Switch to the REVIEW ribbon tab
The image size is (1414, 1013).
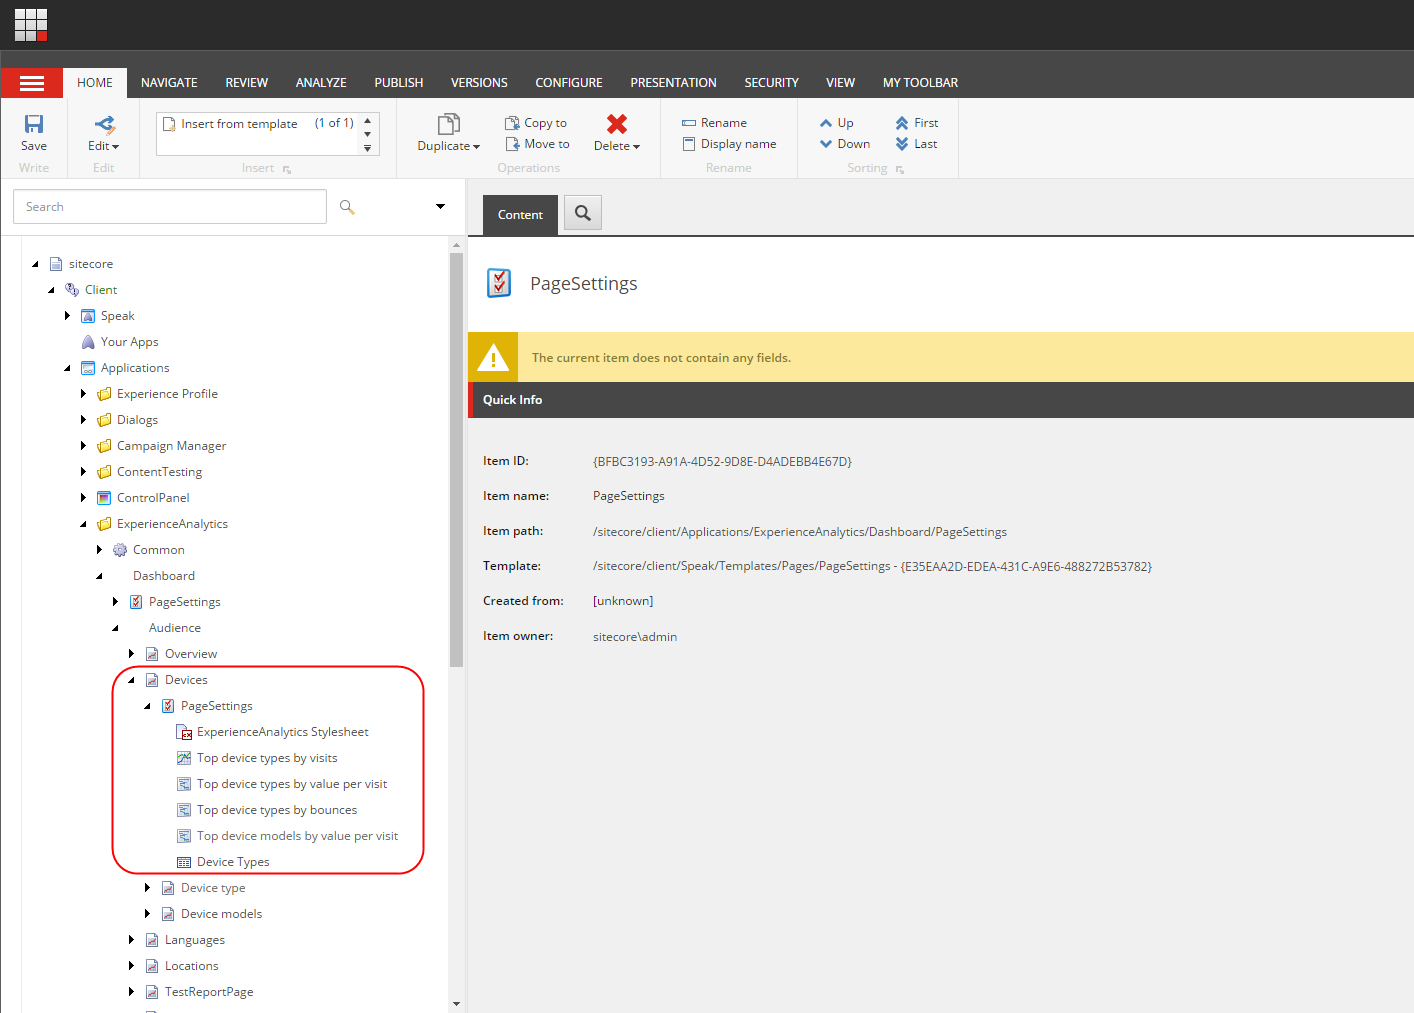[x=247, y=83]
